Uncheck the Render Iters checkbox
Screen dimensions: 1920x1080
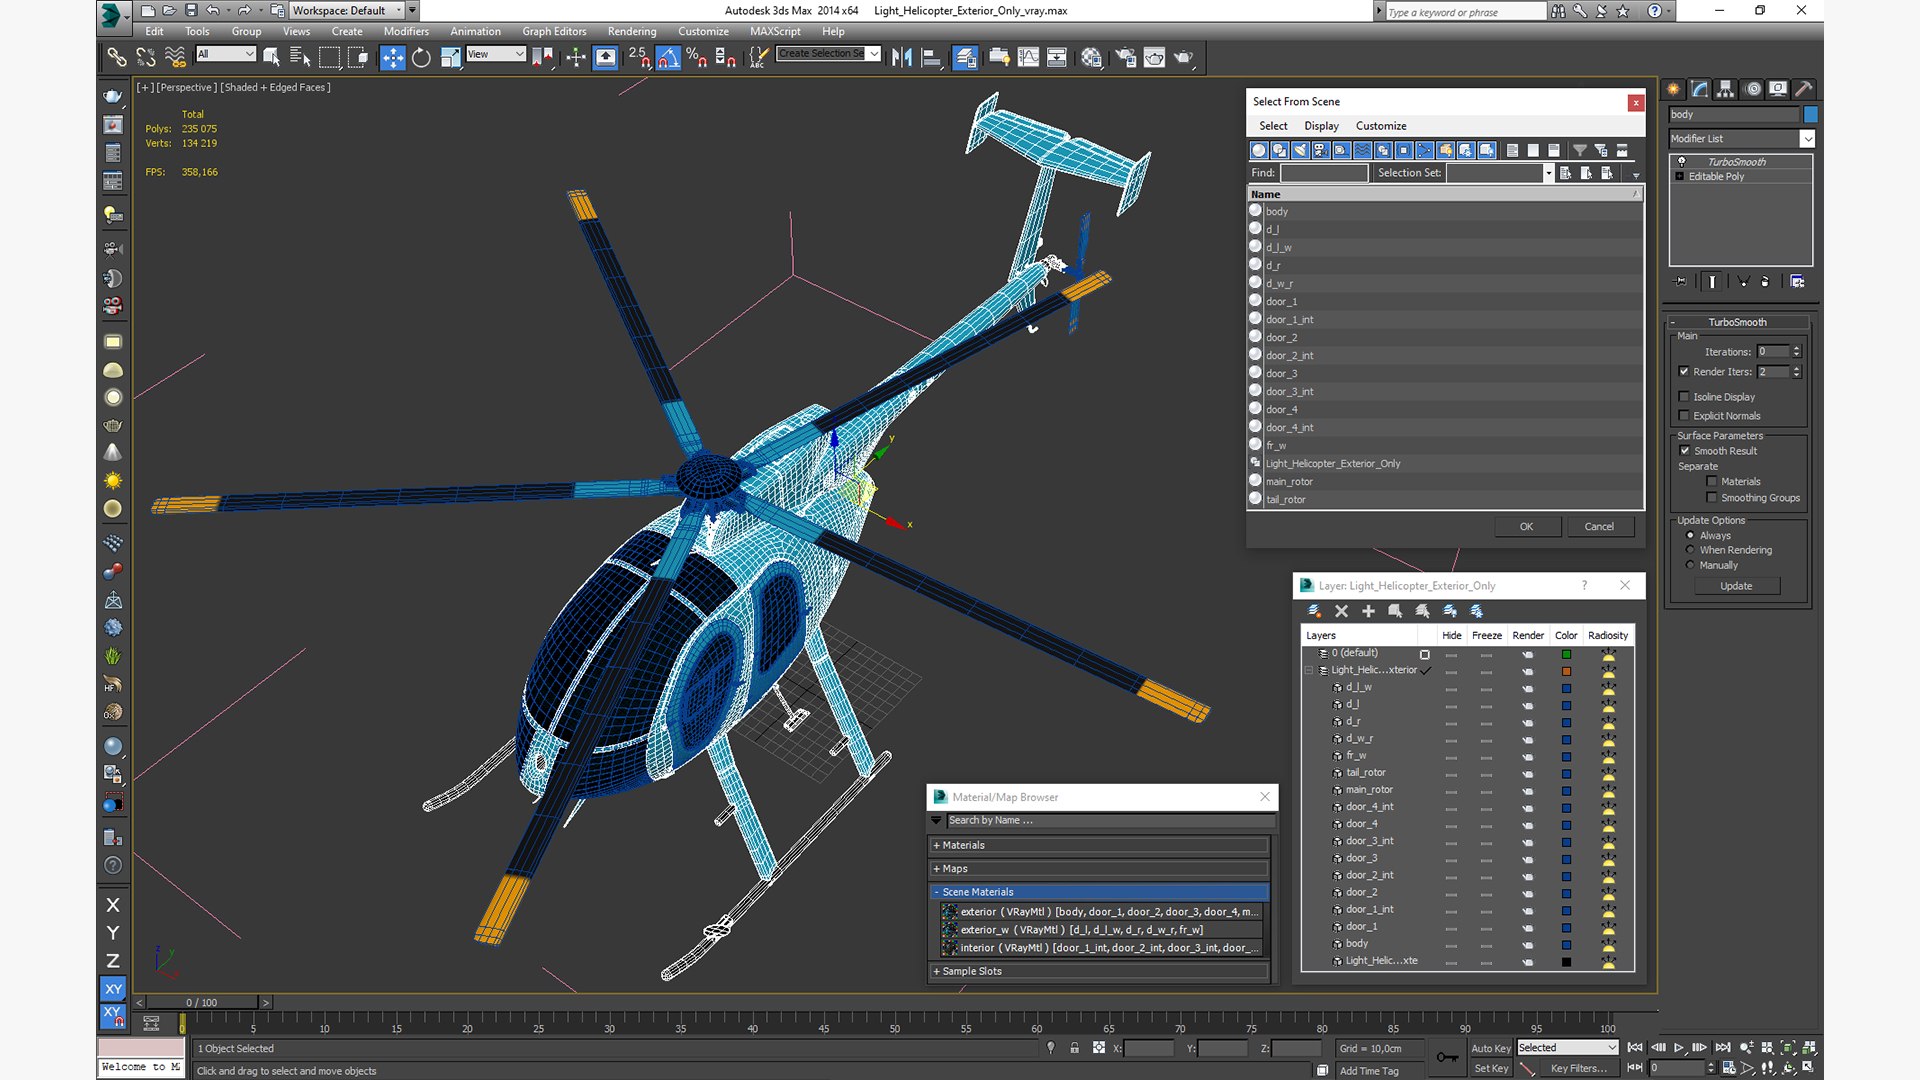1684,372
